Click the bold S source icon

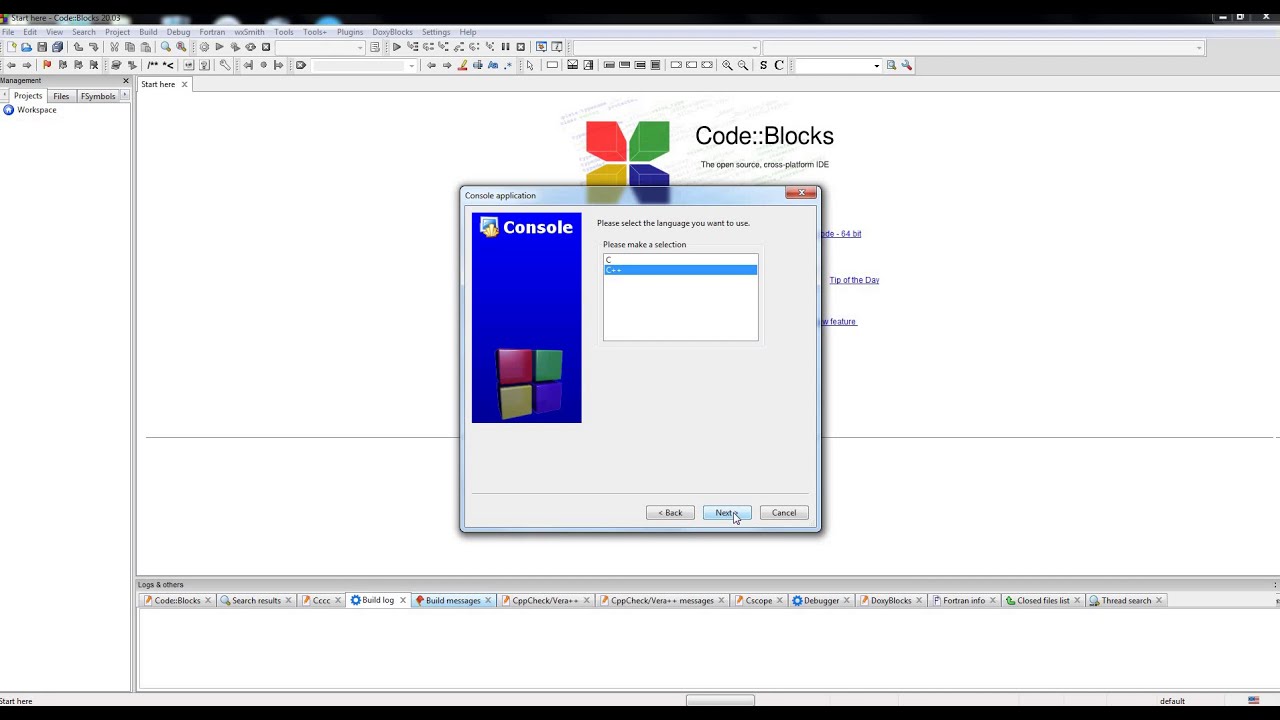coord(763,65)
